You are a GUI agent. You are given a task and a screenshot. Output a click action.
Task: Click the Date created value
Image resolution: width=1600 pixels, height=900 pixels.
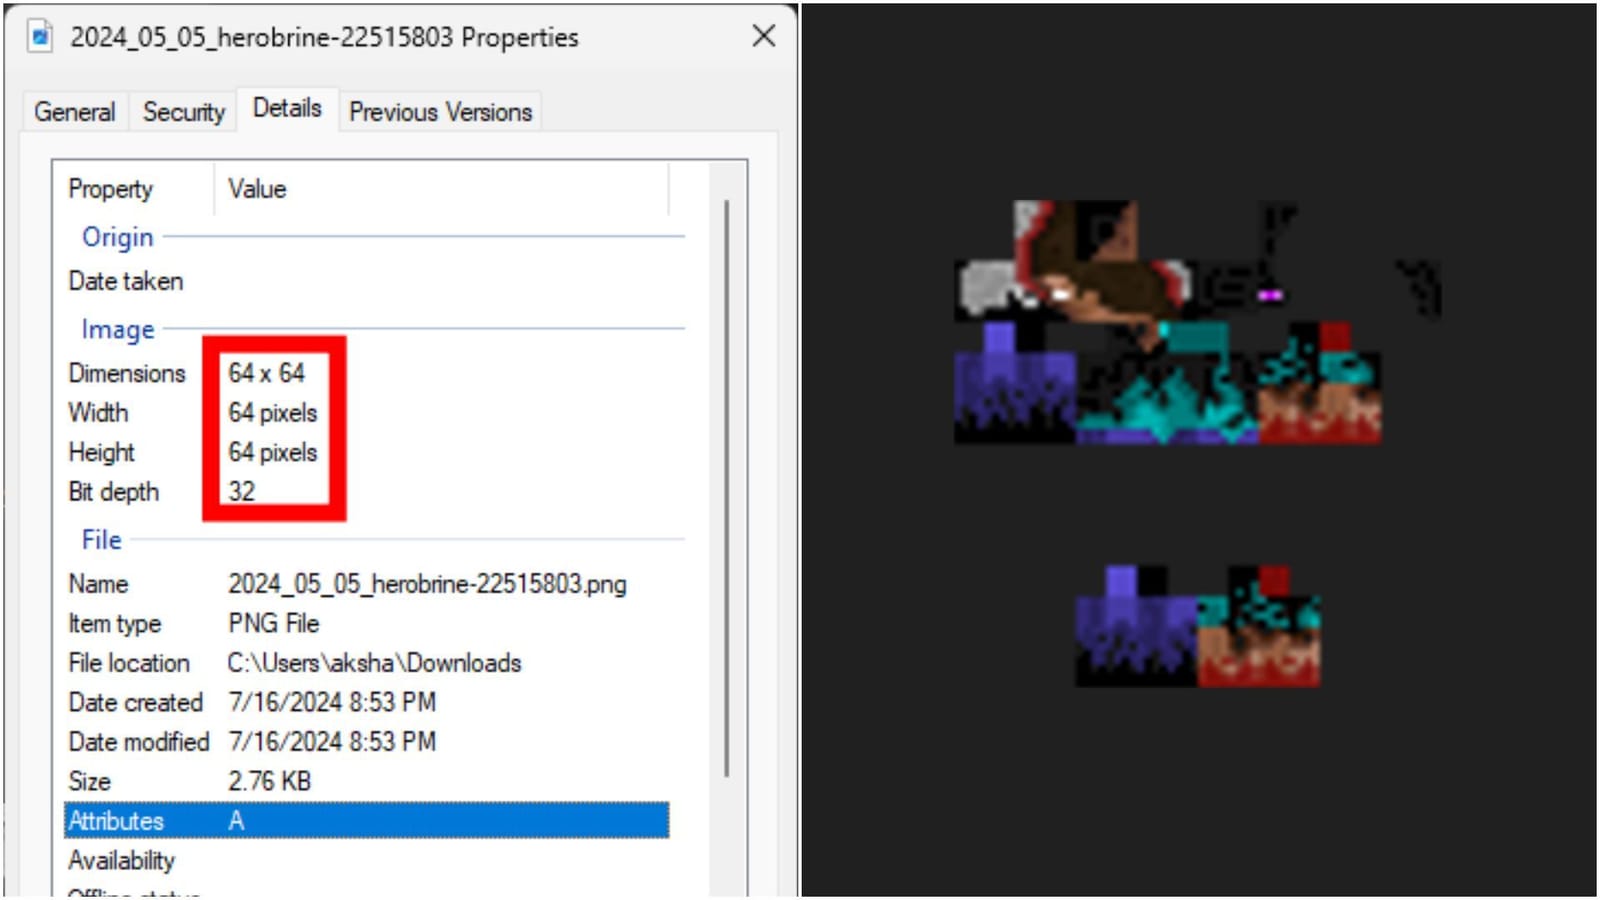pyautogui.click(x=332, y=702)
